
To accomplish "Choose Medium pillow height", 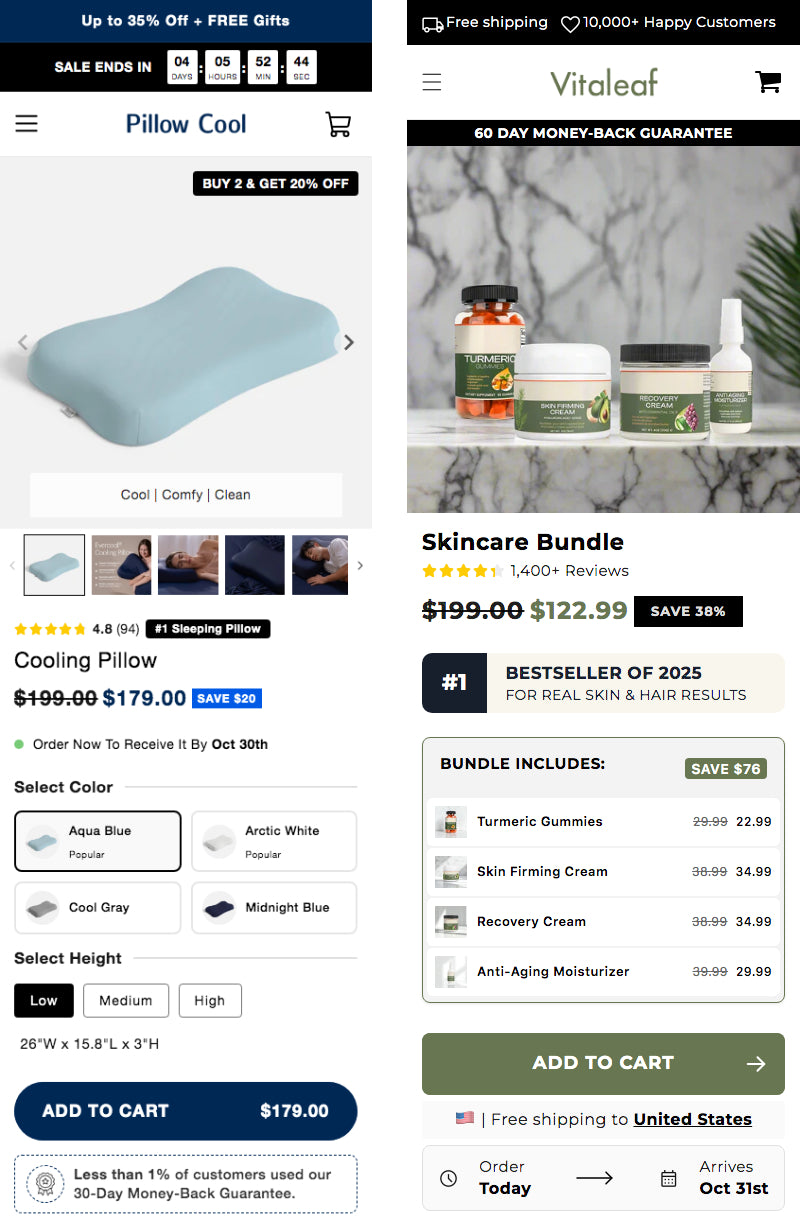I will click(x=126, y=1000).
